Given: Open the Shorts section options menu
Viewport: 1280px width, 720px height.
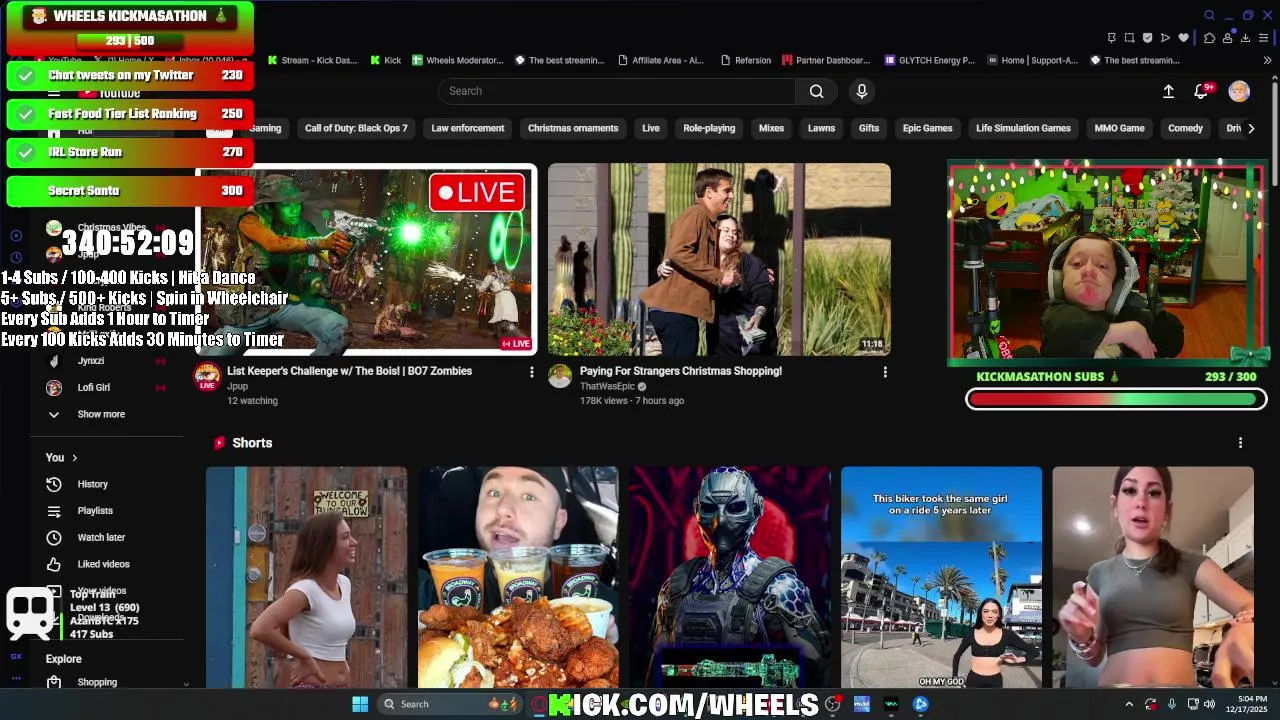Looking at the screenshot, I should (x=1241, y=443).
